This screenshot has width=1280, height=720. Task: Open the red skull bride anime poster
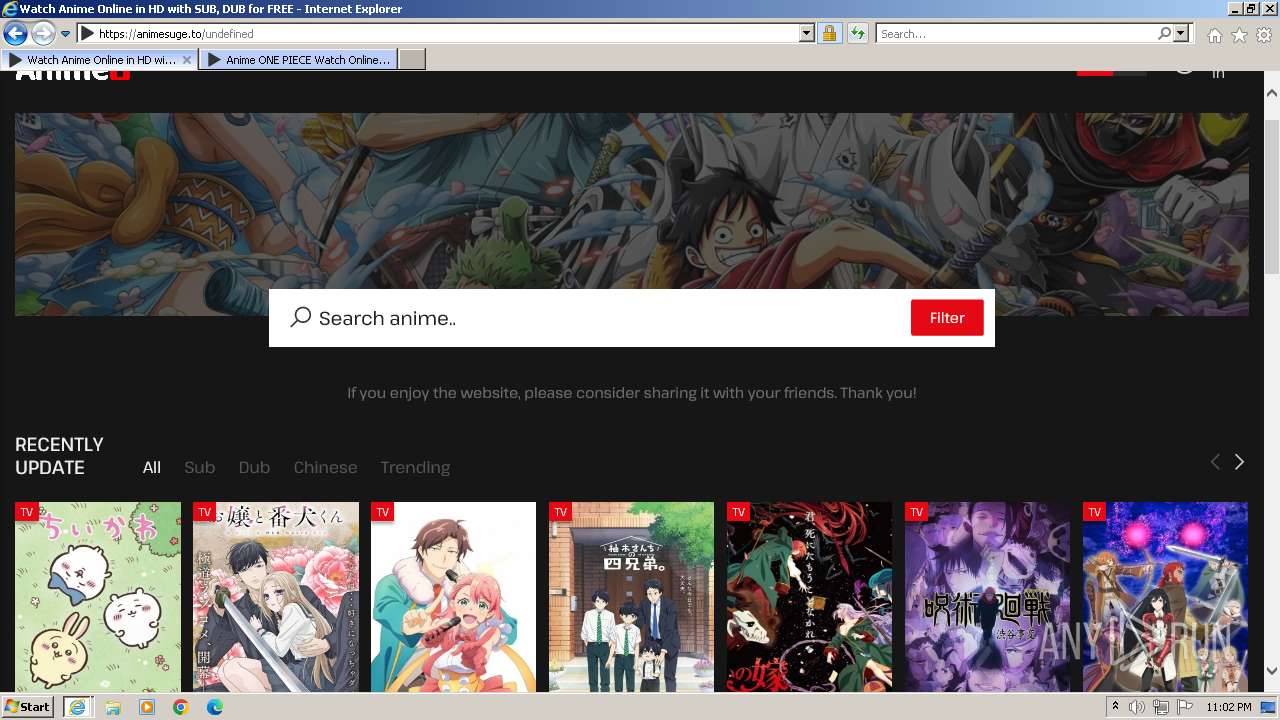point(810,597)
